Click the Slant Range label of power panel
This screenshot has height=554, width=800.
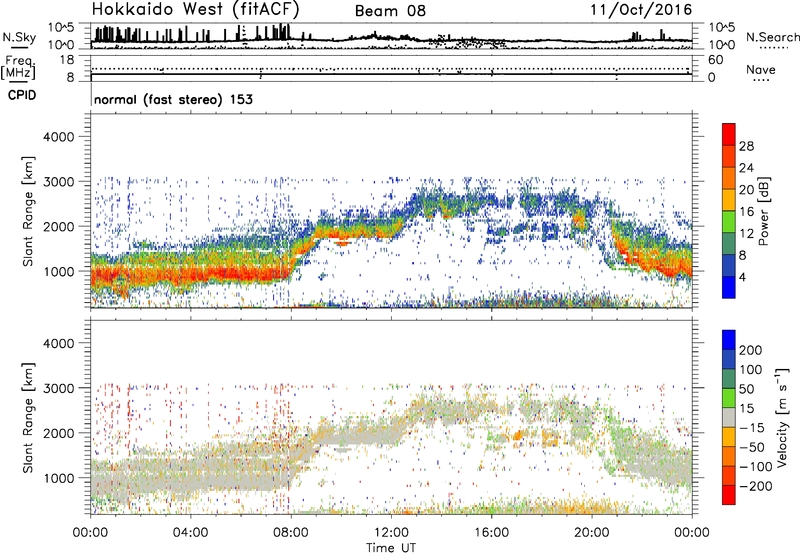coord(28,211)
